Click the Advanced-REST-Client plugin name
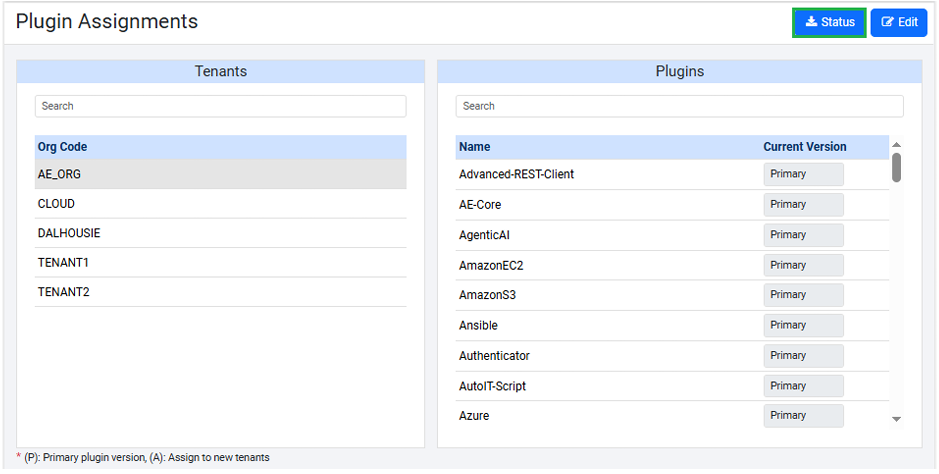 click(516, 174)
